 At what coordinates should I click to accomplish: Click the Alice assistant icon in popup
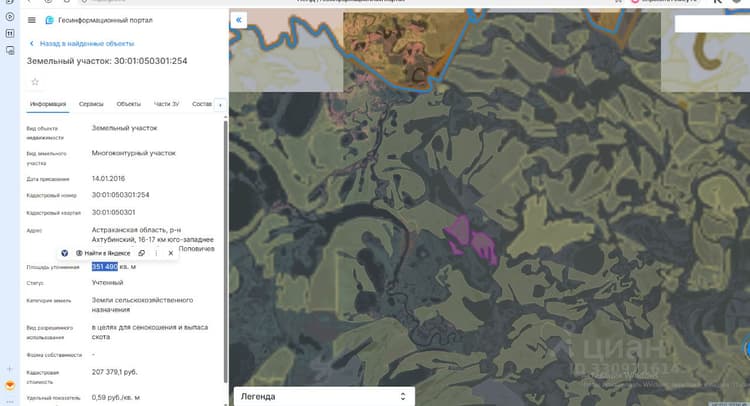click(x=65, y=253)
